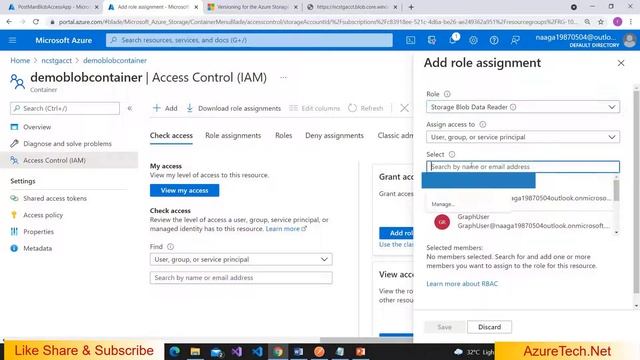Open Postman from the taskbar
The width and height of the screenshot is (640, 360).
pyautogui.click(x=319, y=351)
